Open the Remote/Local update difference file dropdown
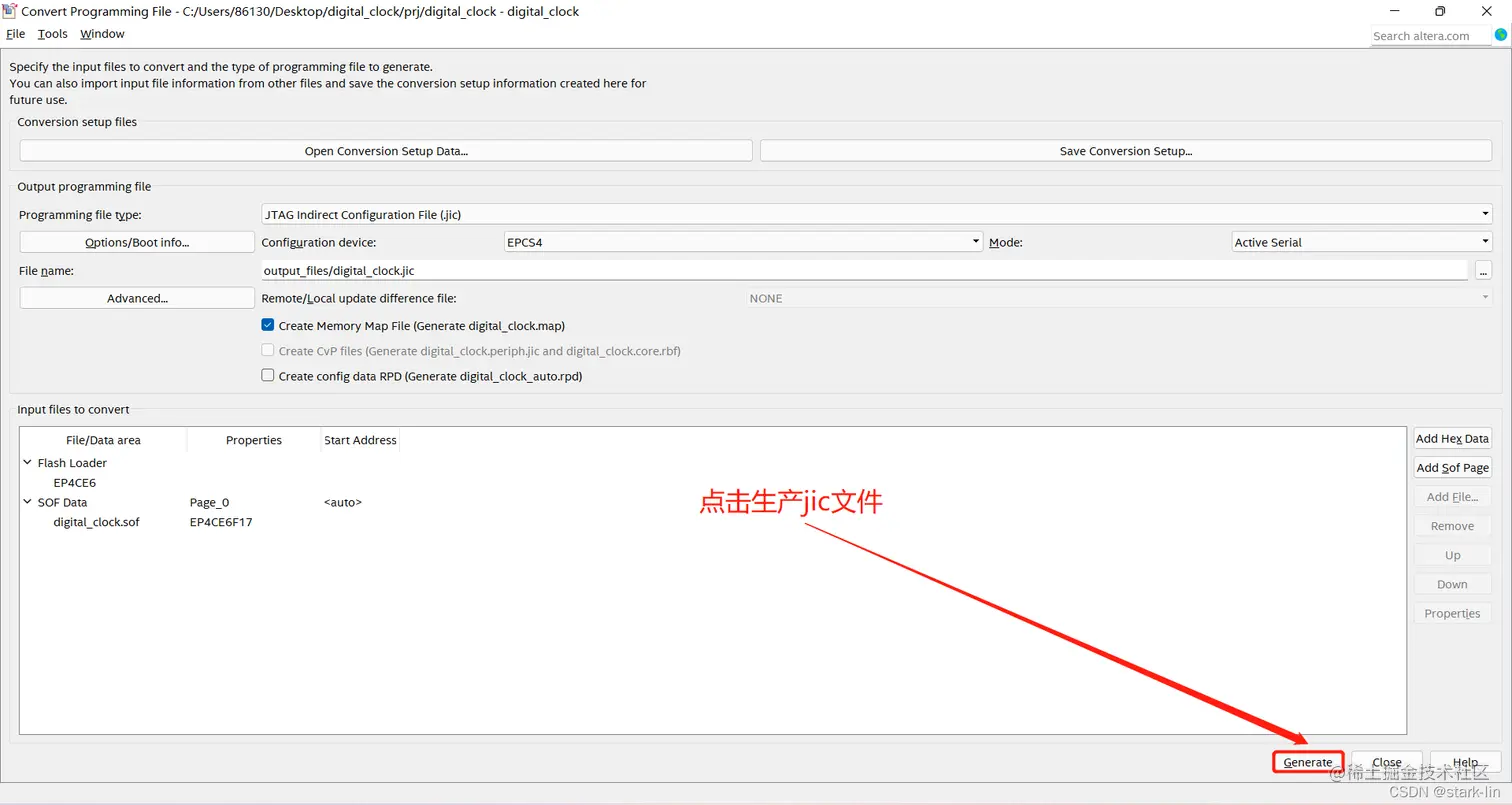The width and height of the screenshot is (1512, 805). tap(1119, 298)
